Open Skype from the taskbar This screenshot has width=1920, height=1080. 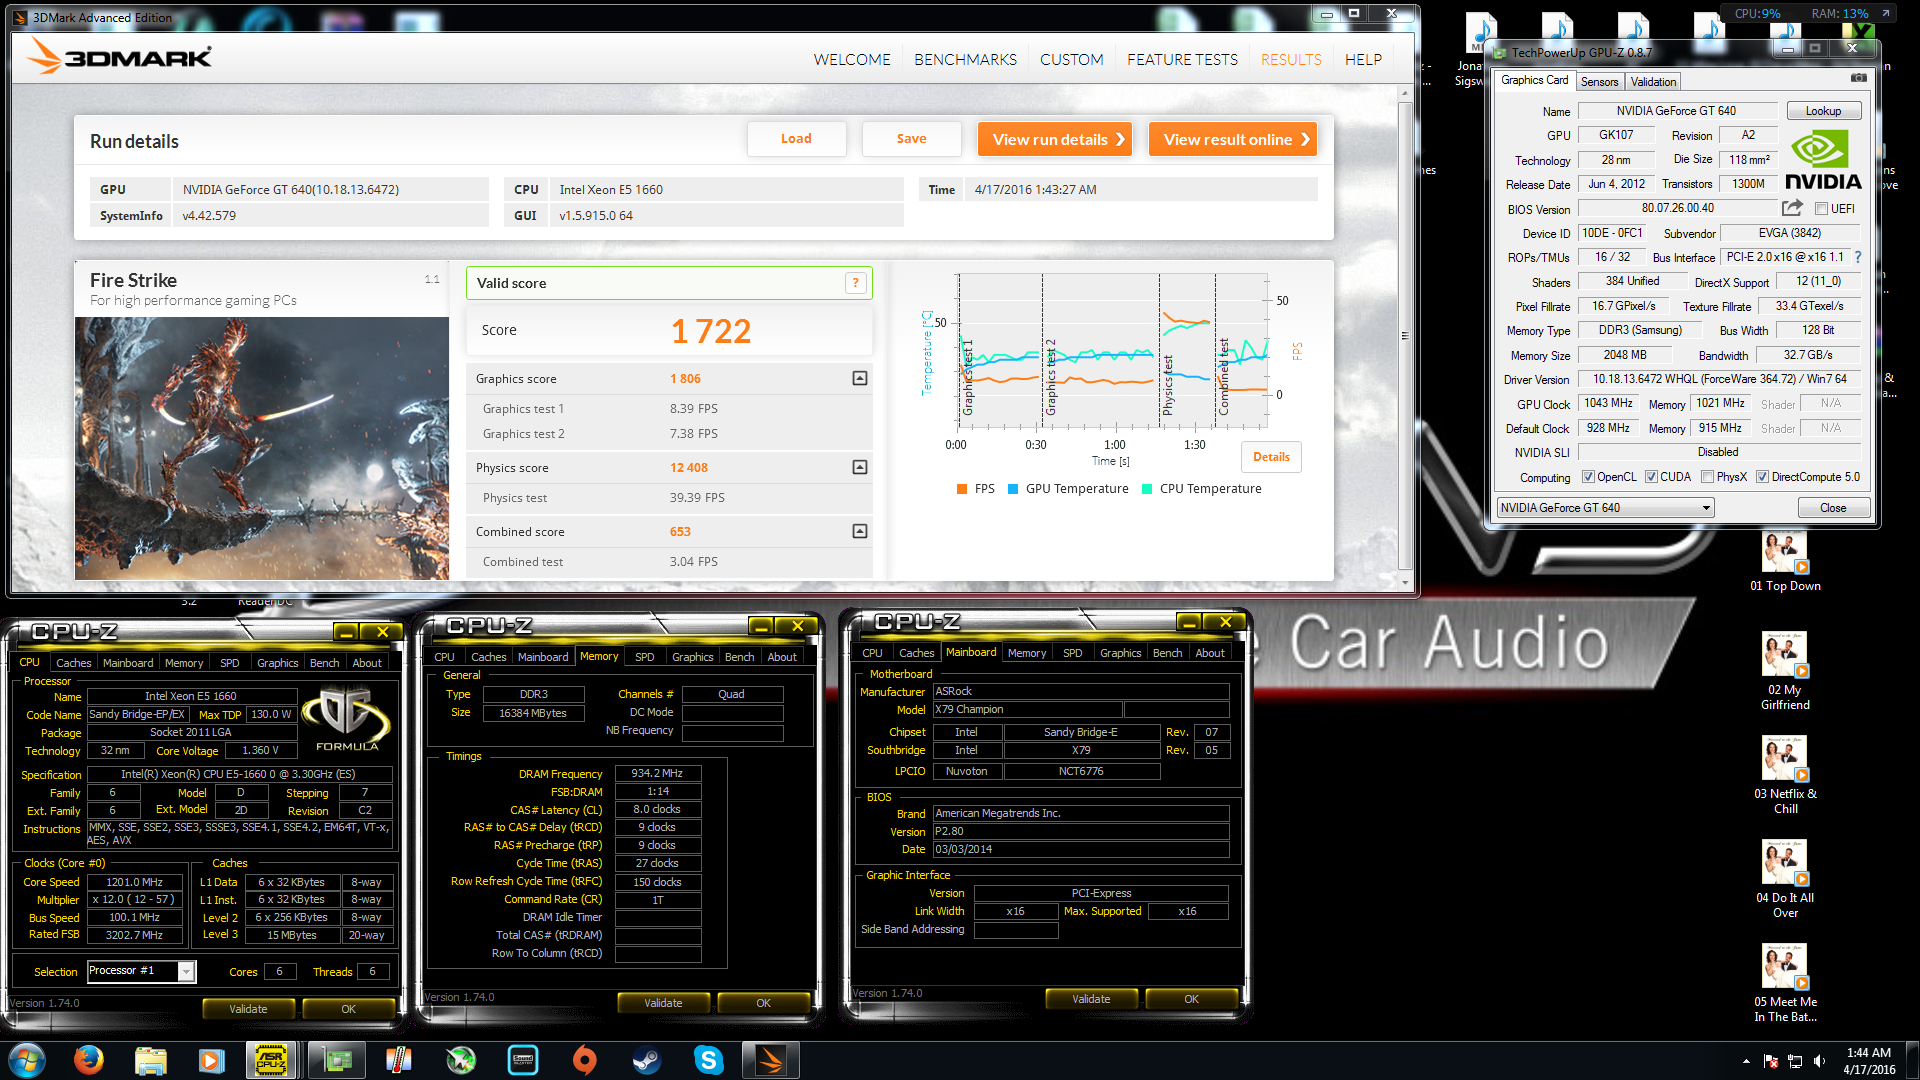(x=709, y=1060)
